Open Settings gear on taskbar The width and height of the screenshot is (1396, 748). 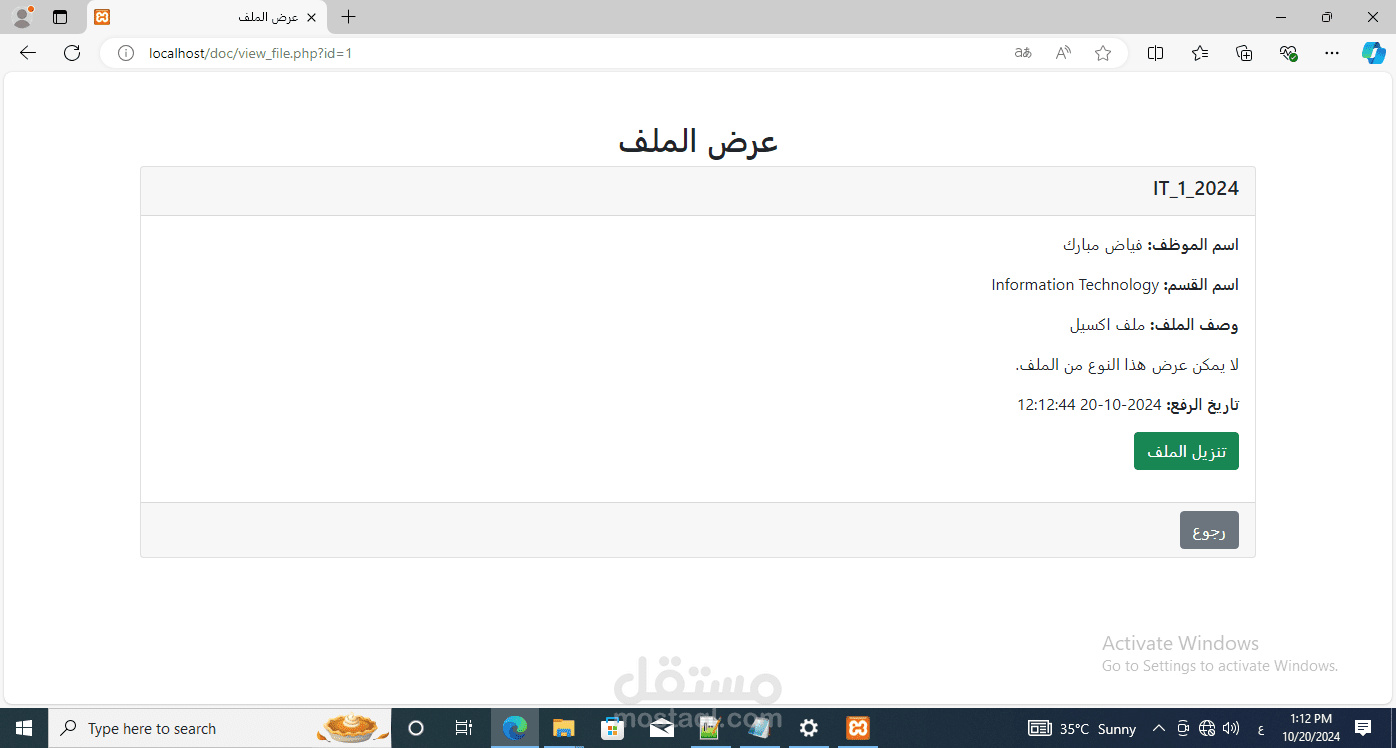coord(809,728)
